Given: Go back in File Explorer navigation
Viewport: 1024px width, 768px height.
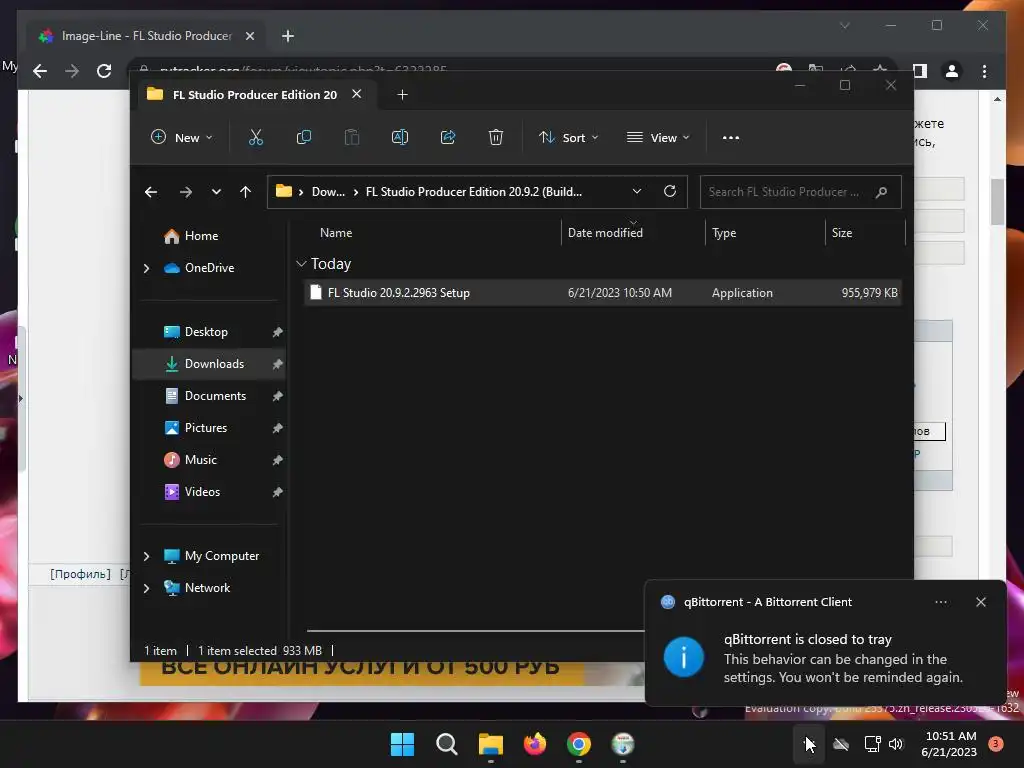Looking at the screenshot, I should tap(151, 192).
